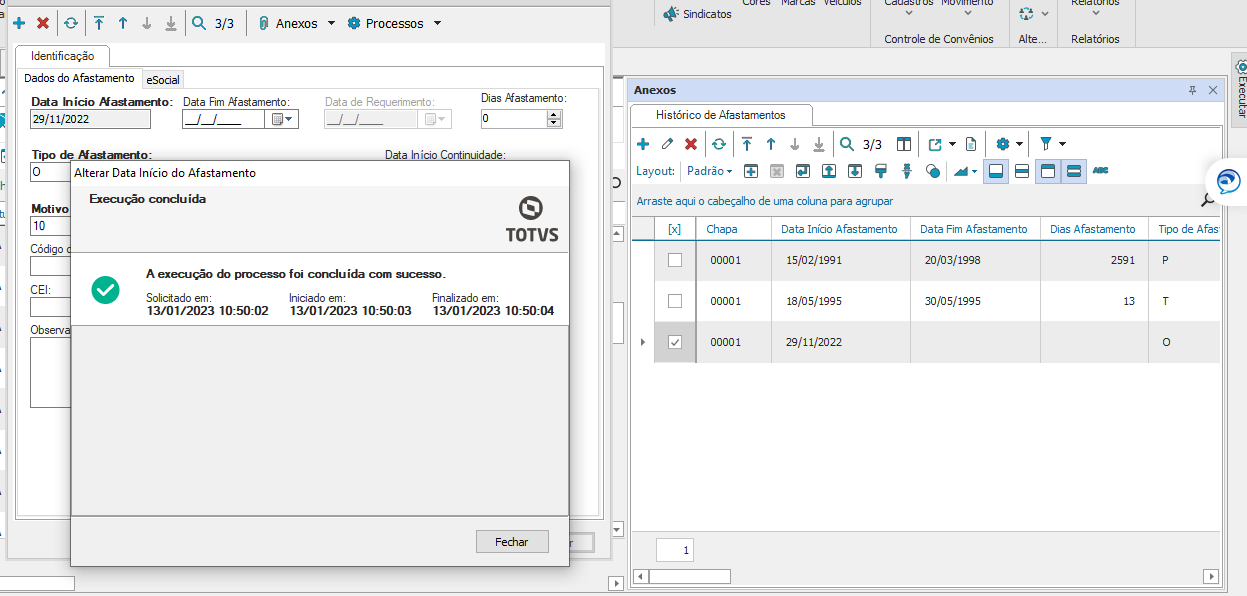Expand the export dropdown arrow in the Anexos toolbar

coord(952,144)
